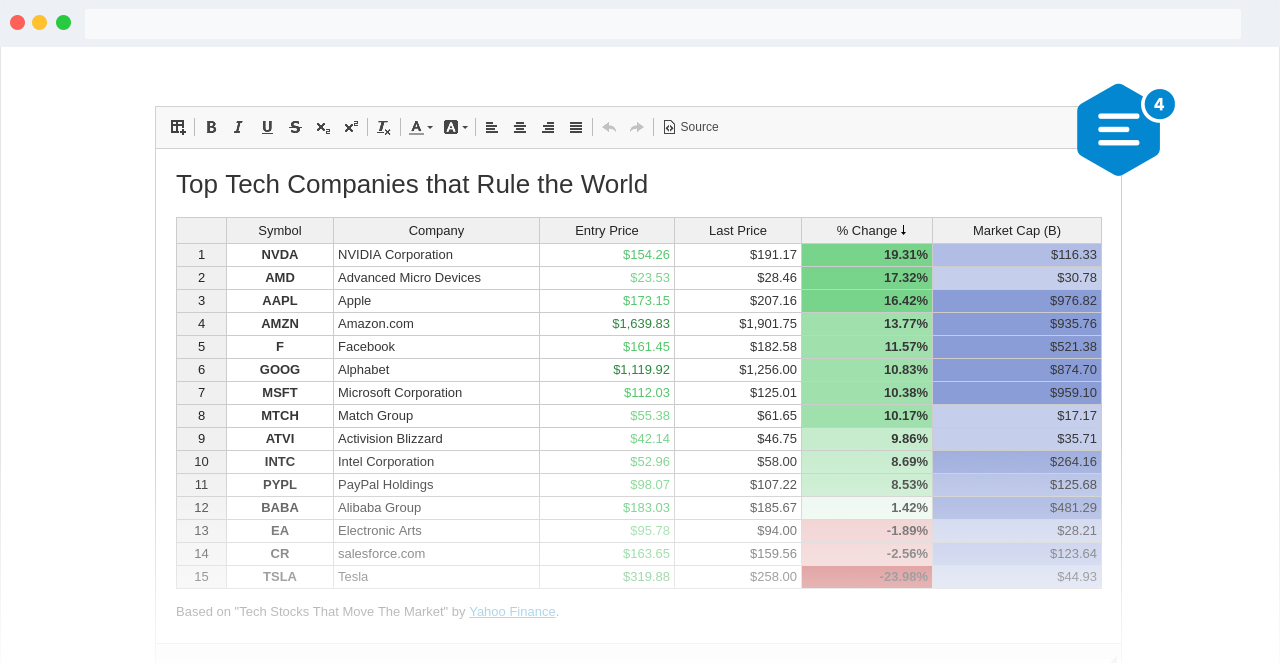
Task: Switch to Source editing mode
Action: pyautogui.click(x=691, y=127)
